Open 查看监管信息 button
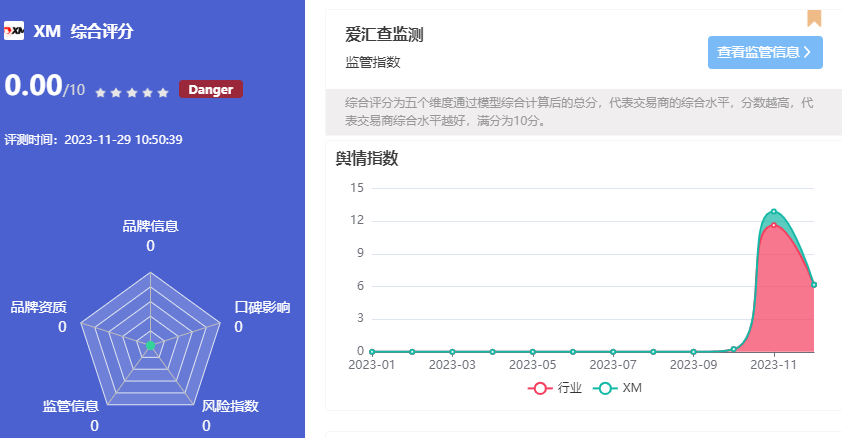The width and height of the screenshot is (842, 438). (x=765, y=52)
